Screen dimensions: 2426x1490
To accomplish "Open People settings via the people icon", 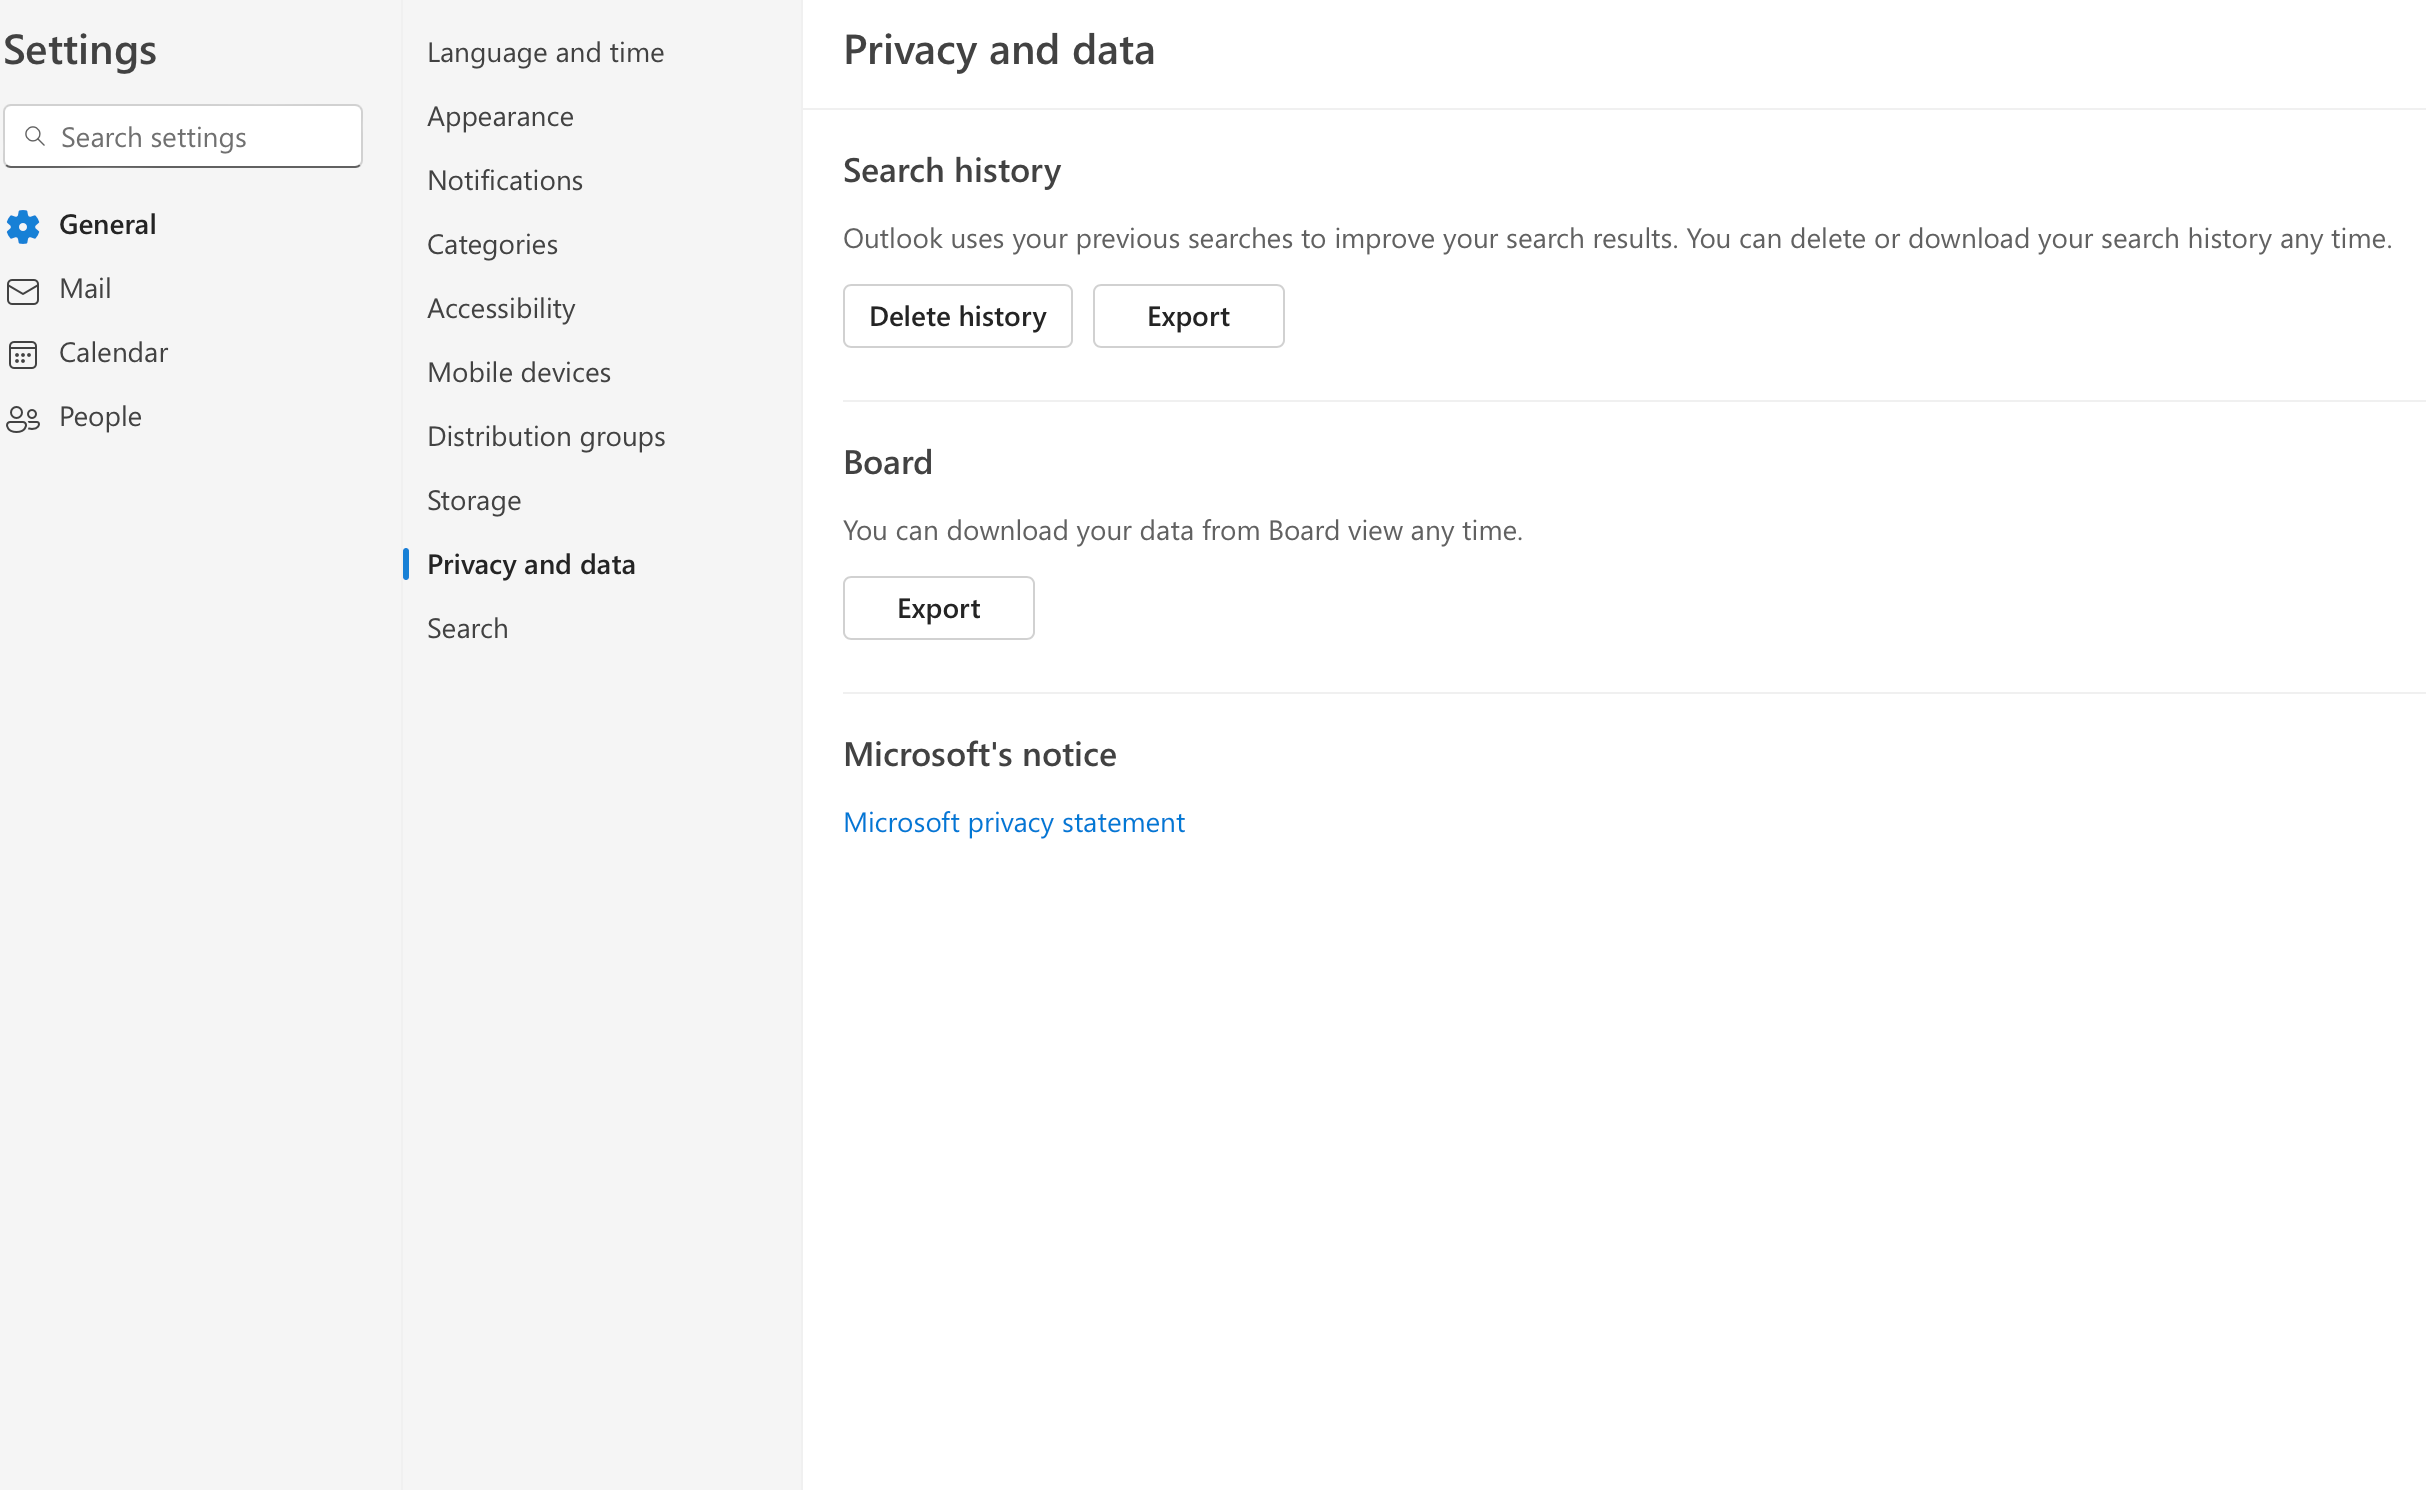I will (x=24, y=417).
